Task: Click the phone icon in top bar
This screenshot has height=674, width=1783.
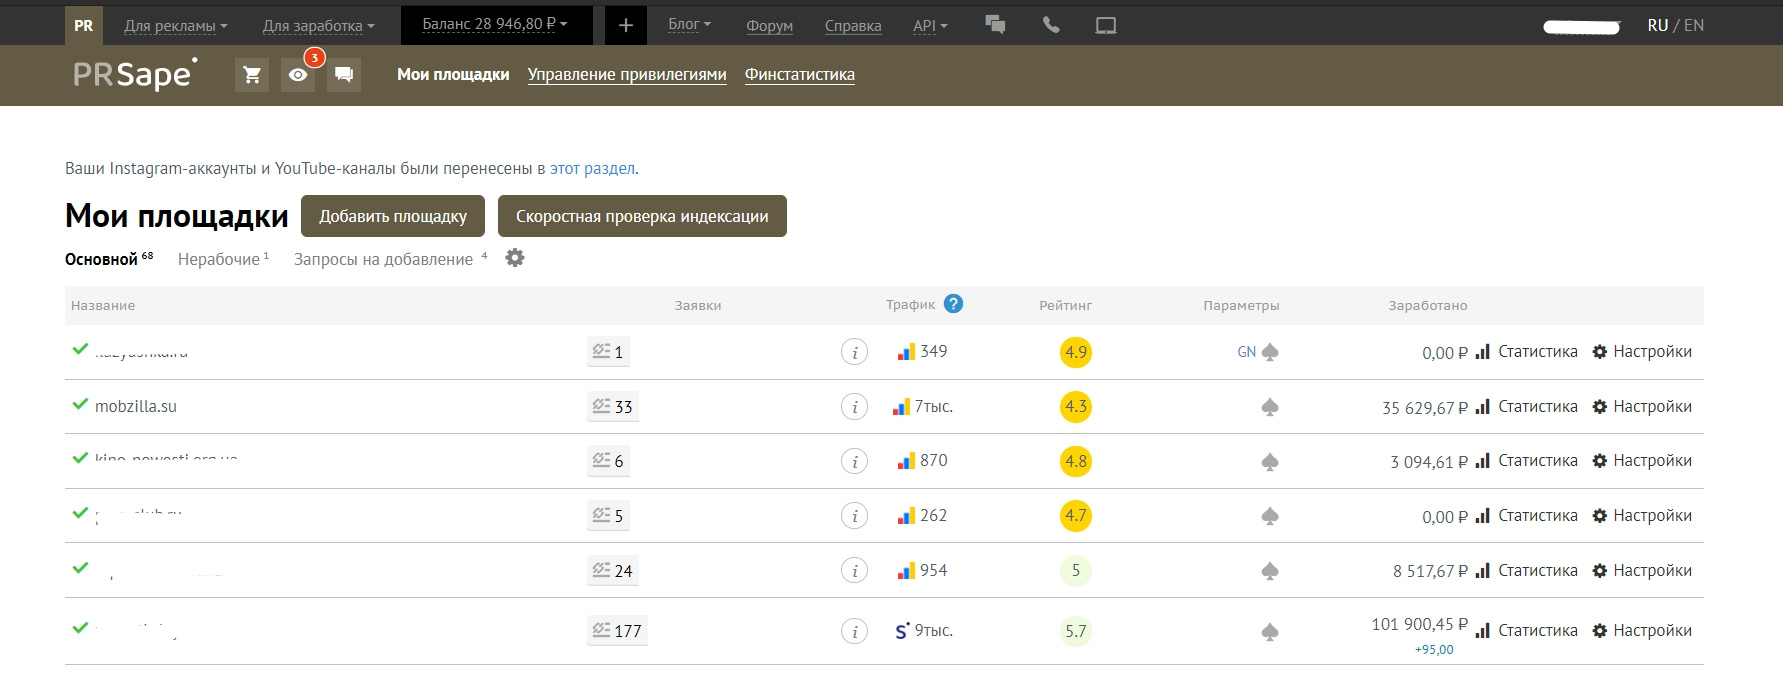Action: tap(1051, 25)
